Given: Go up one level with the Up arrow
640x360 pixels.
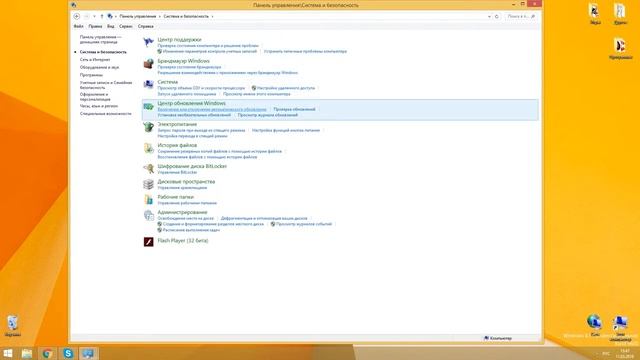Looking at the screenshot, I should [x=102, y=16].
